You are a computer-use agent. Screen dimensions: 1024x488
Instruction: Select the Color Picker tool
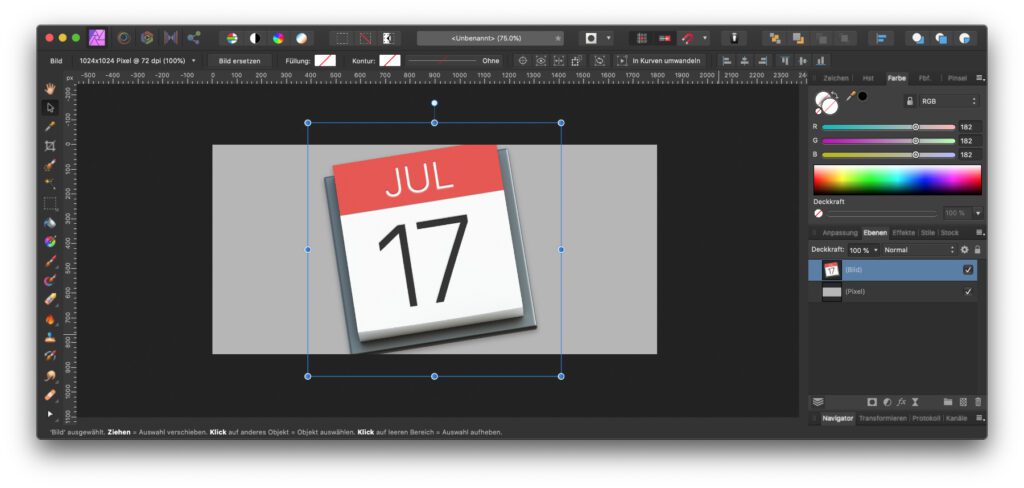coord(50,126)
